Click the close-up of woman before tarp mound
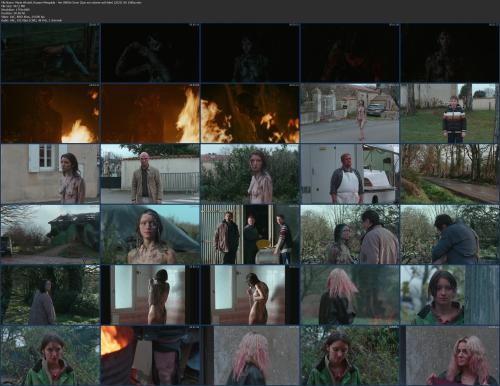The height and width of the screenshot is (386, 500). 150,234
